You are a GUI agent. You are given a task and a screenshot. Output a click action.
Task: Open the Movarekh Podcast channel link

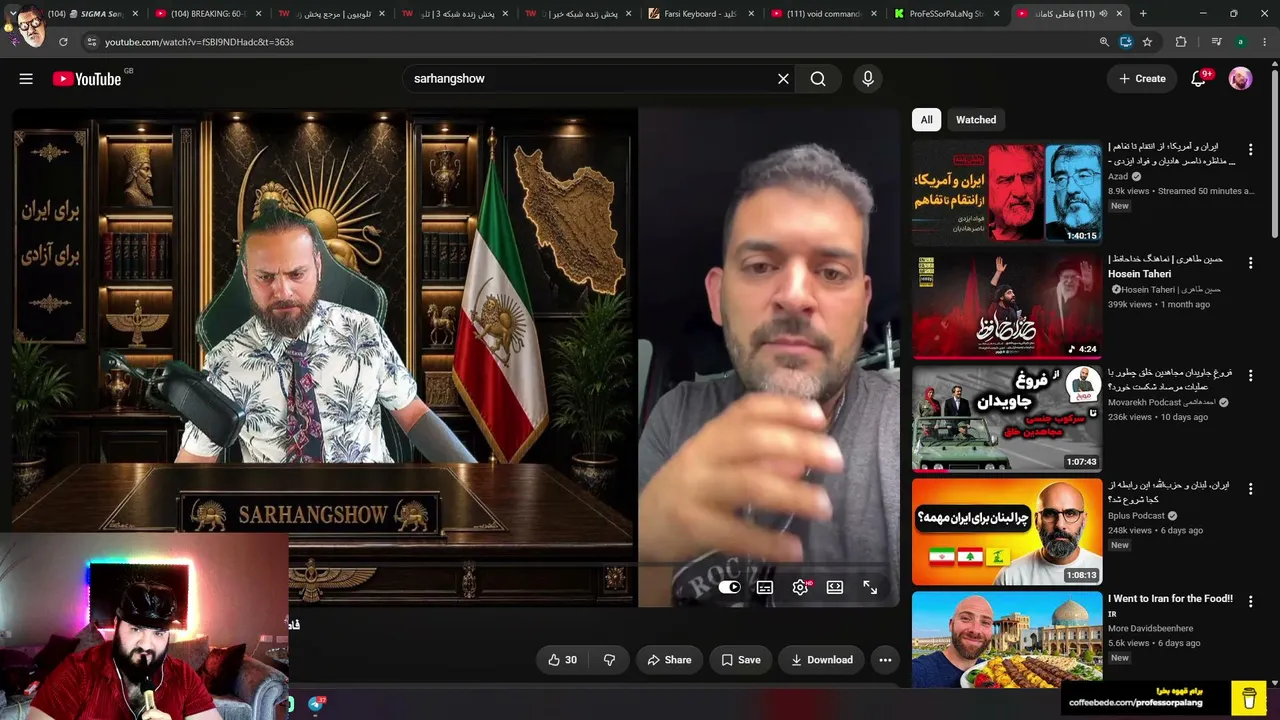coord(1161,402)
